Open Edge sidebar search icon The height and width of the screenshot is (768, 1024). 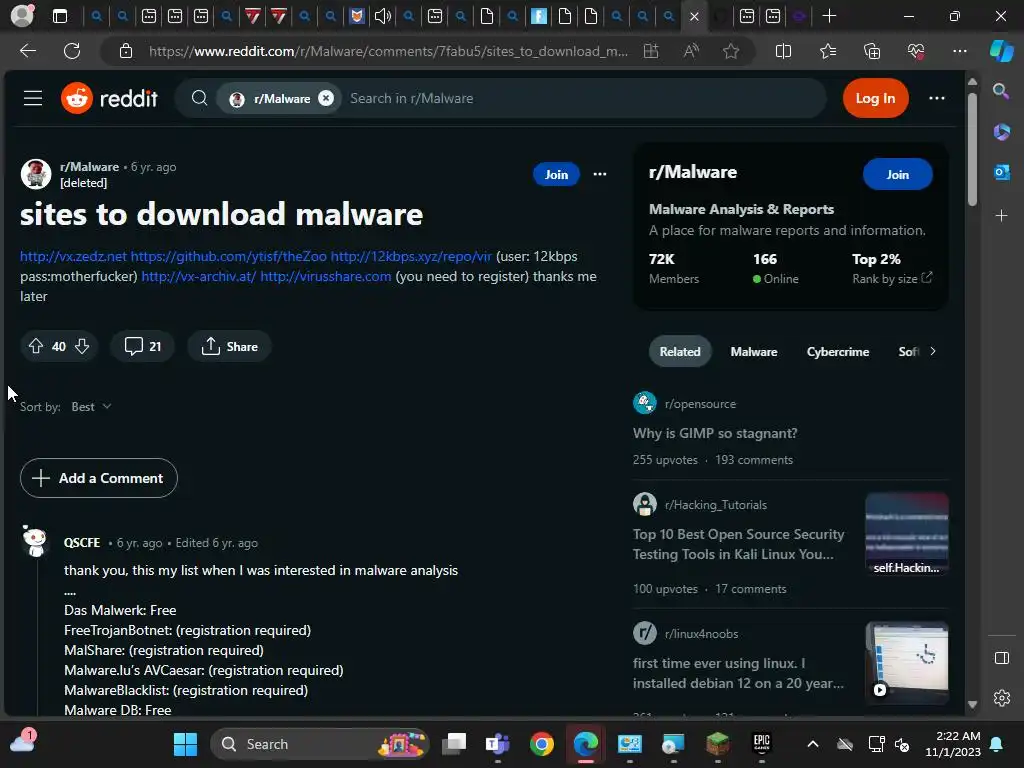click(1001, 91)
